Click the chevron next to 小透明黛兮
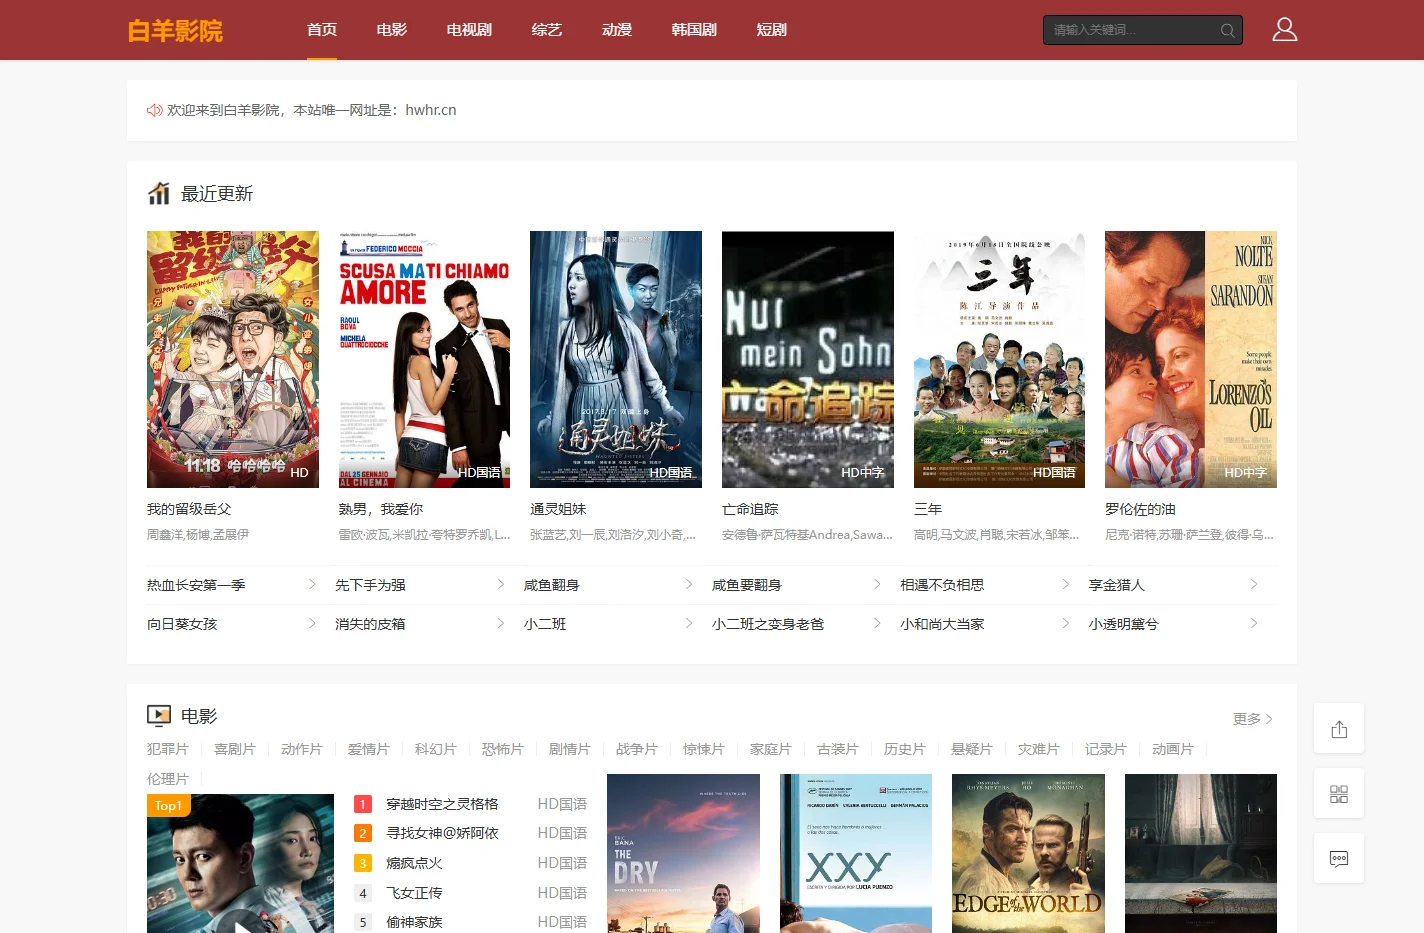 1254,623
